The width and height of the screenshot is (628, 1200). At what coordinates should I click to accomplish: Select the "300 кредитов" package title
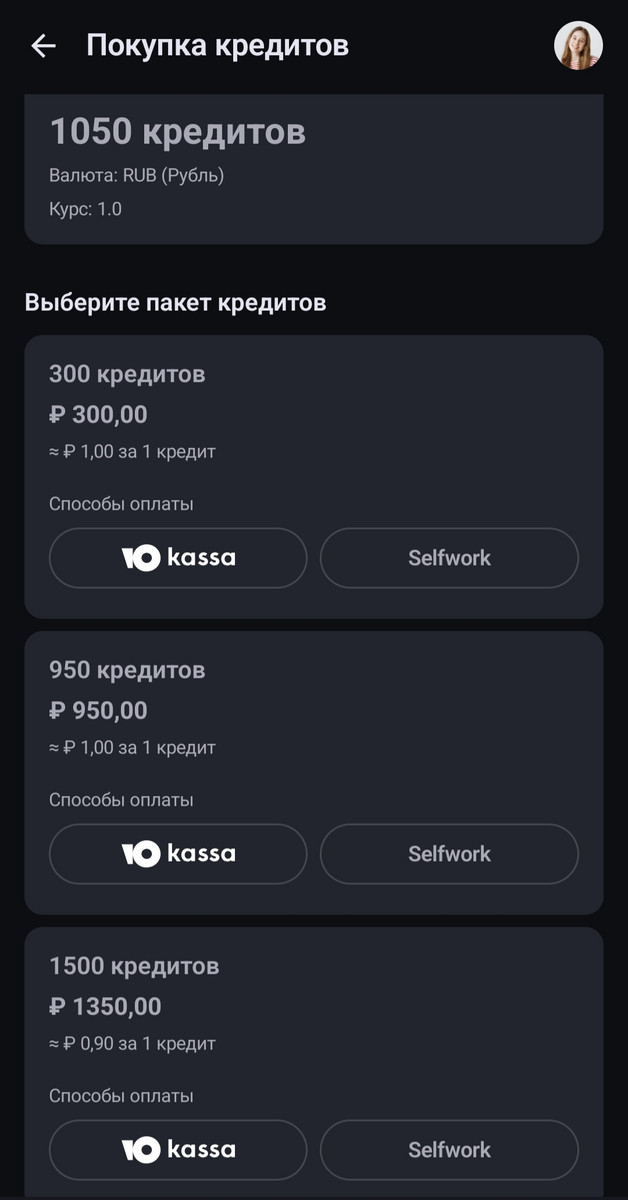[127, 375]
